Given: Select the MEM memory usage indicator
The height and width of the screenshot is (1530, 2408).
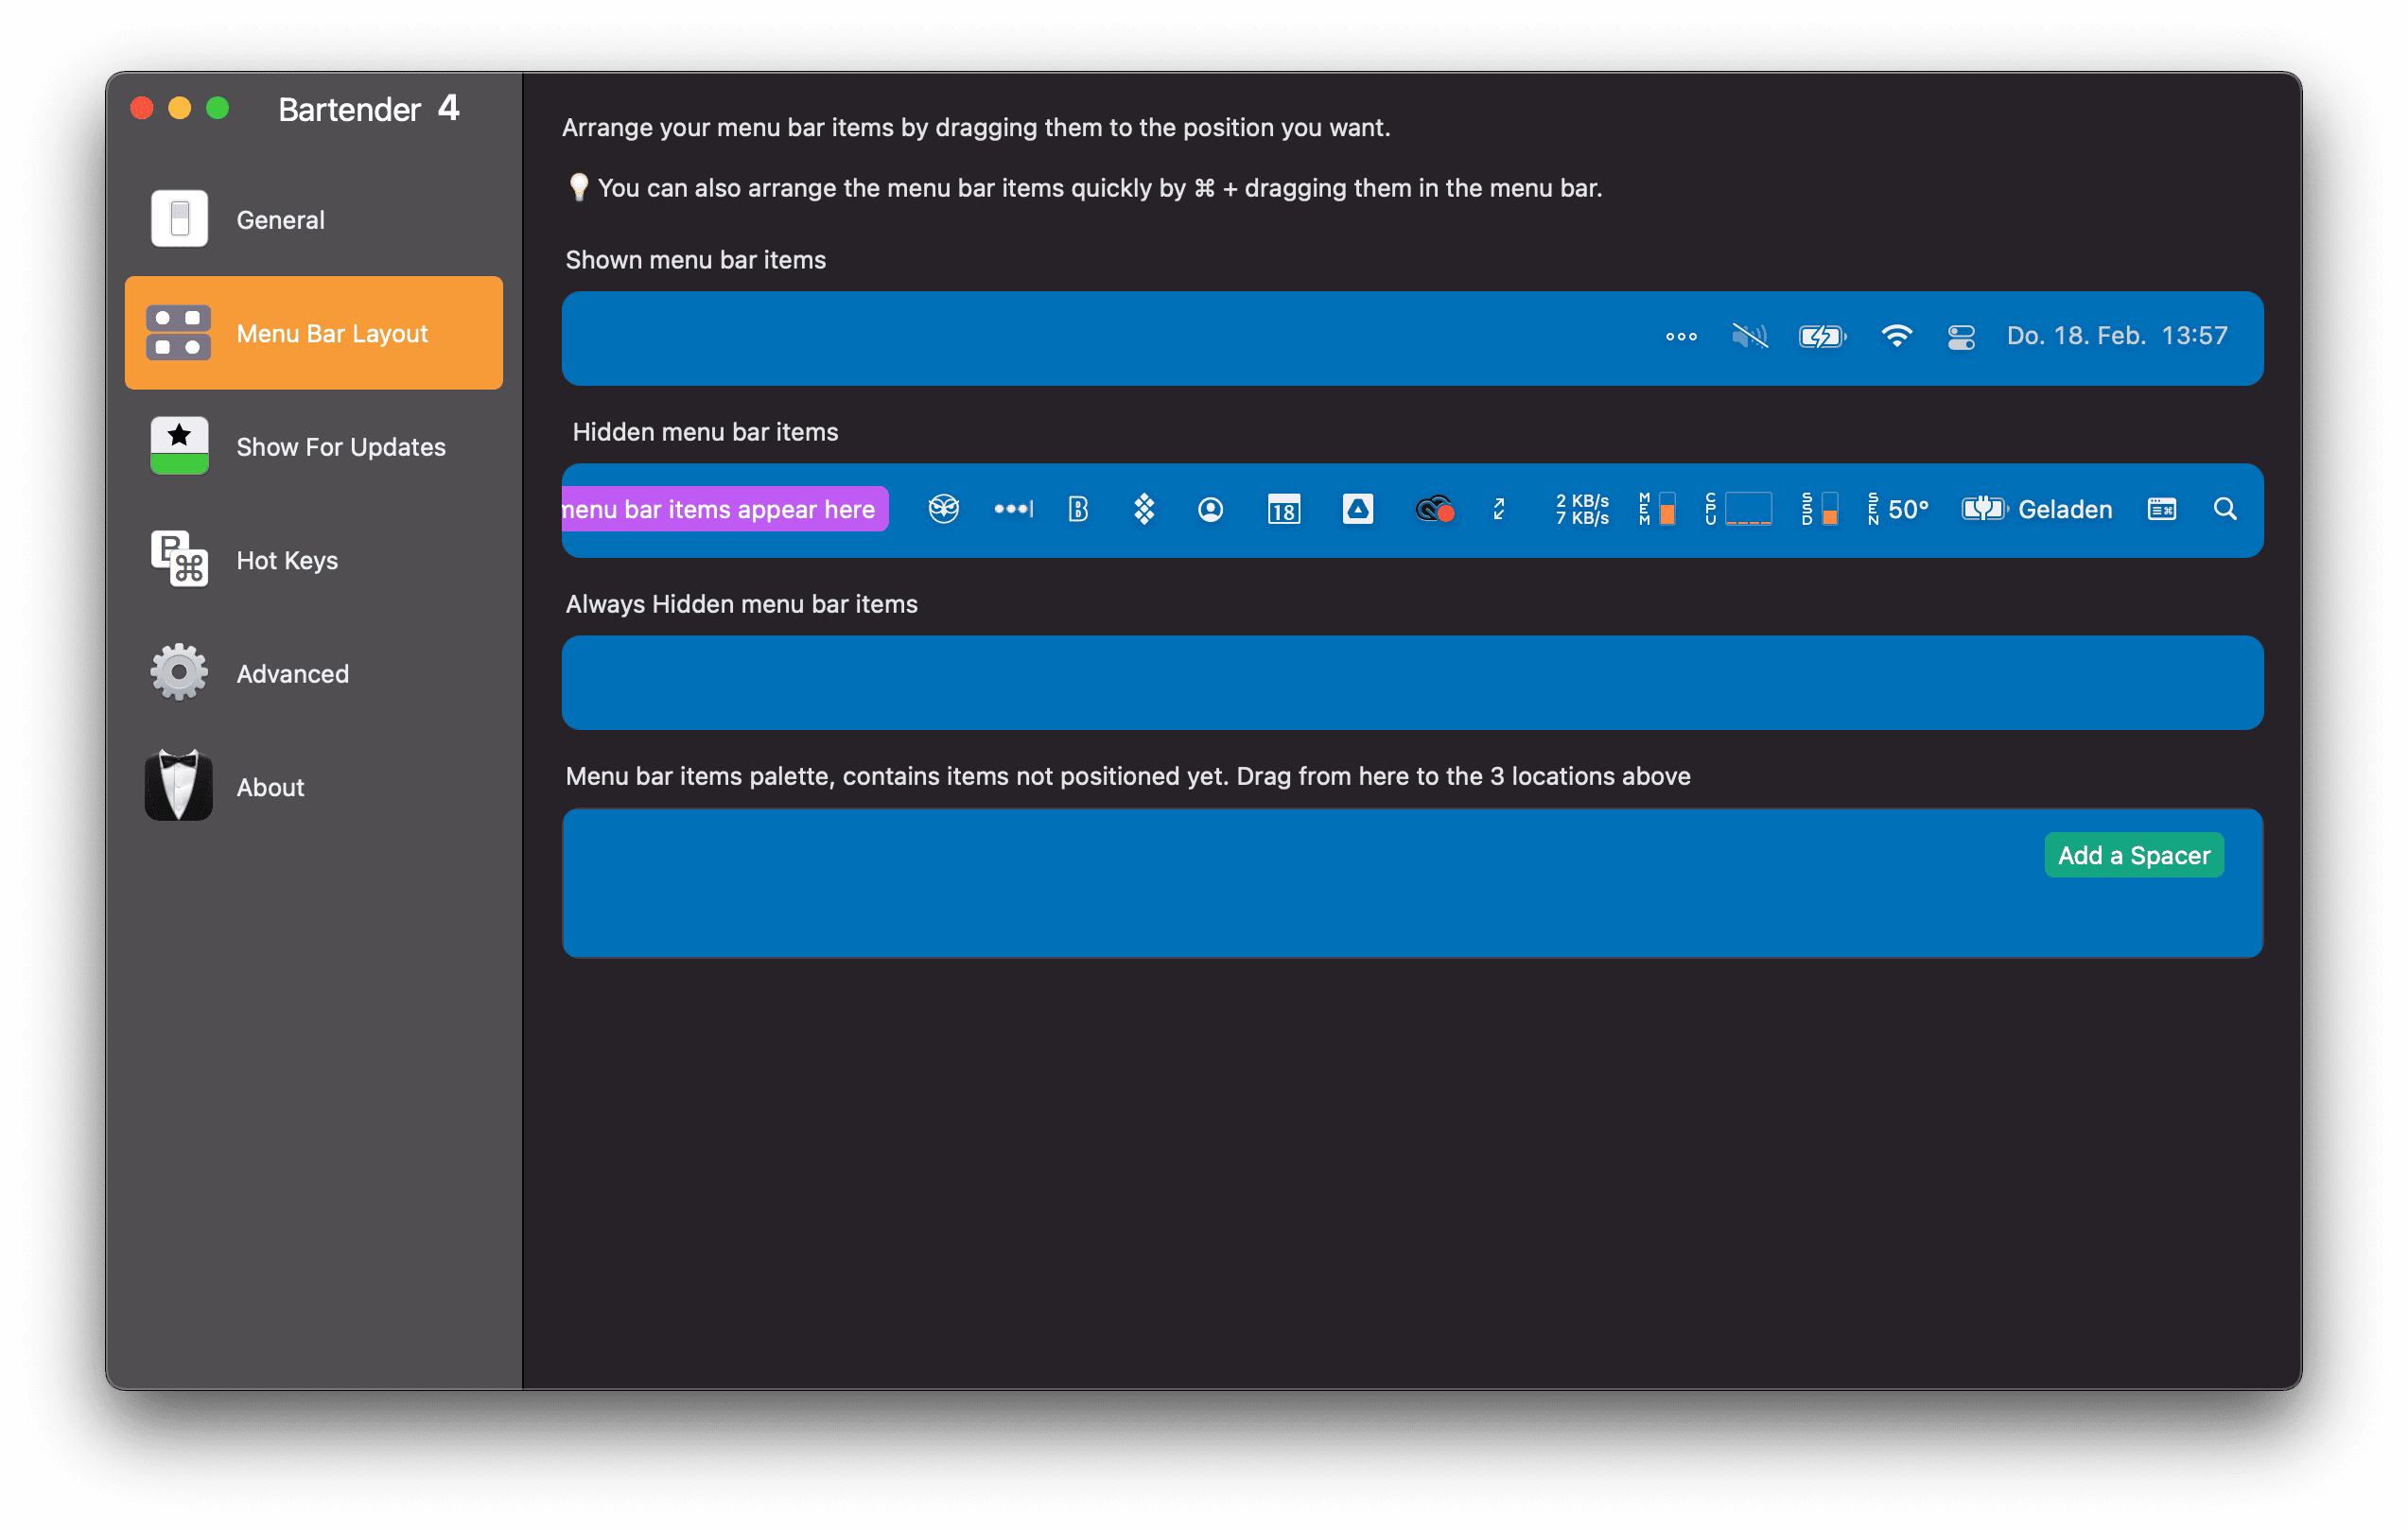Looking at the screenshot, I should click(x=1657, y=509).
